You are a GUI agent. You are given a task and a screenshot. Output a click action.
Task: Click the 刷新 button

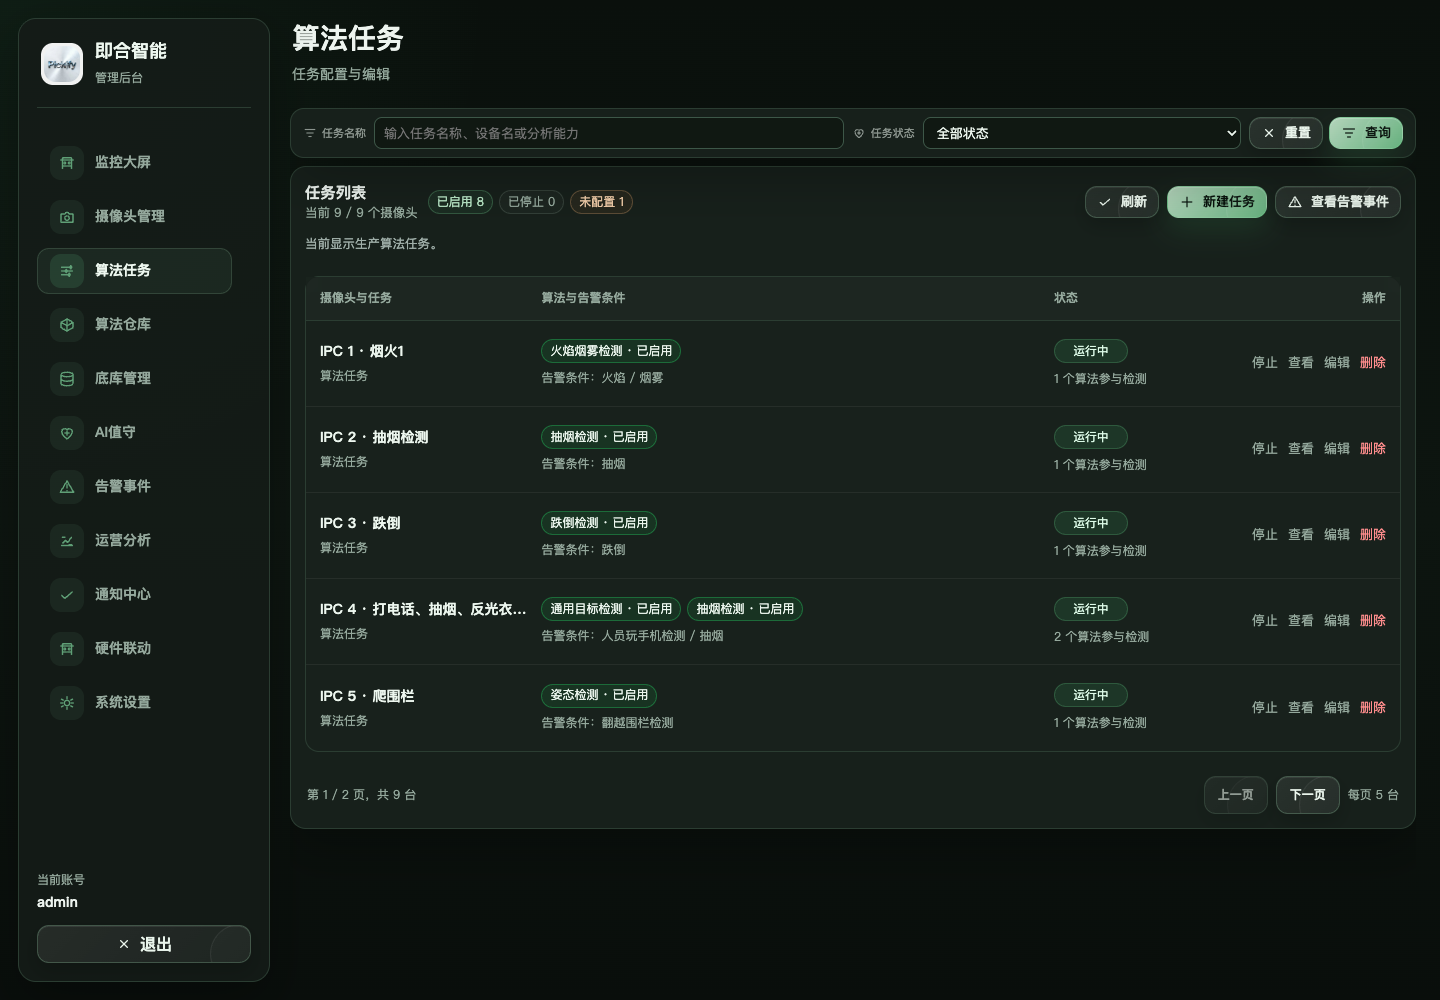(1122, 202)
